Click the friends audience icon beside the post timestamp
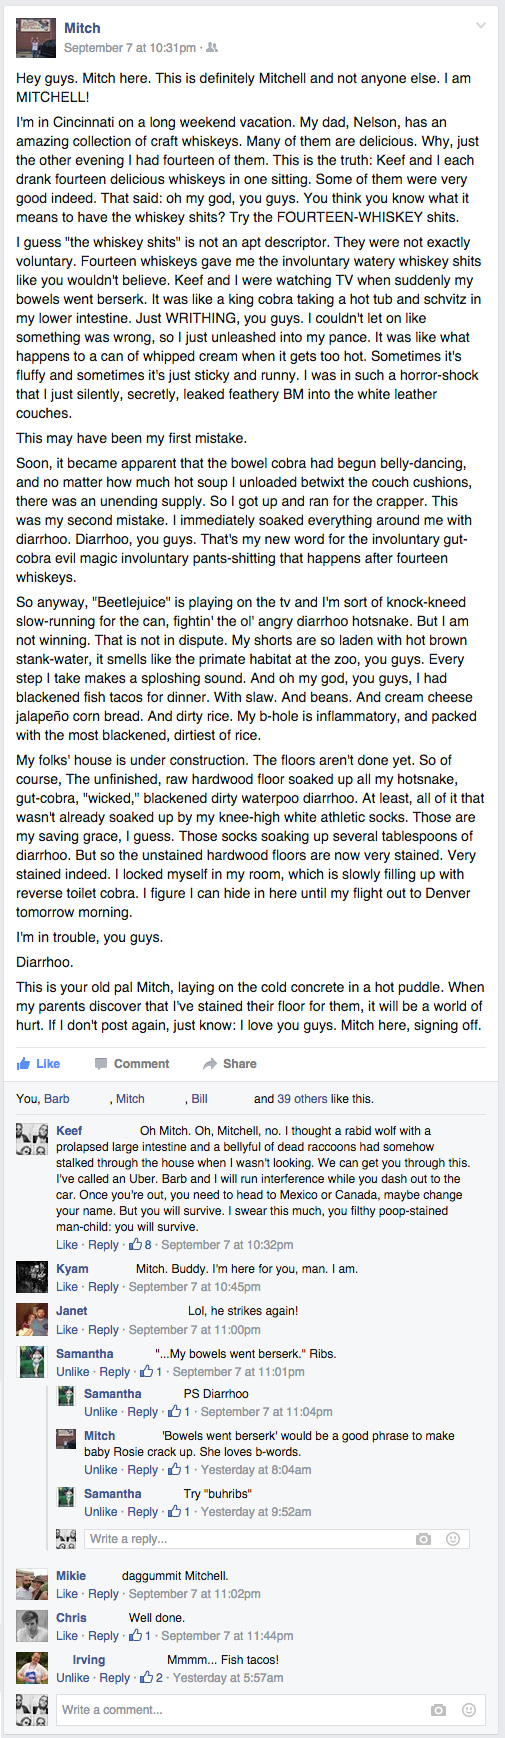 pyautogui.click(x=212, y=47)
